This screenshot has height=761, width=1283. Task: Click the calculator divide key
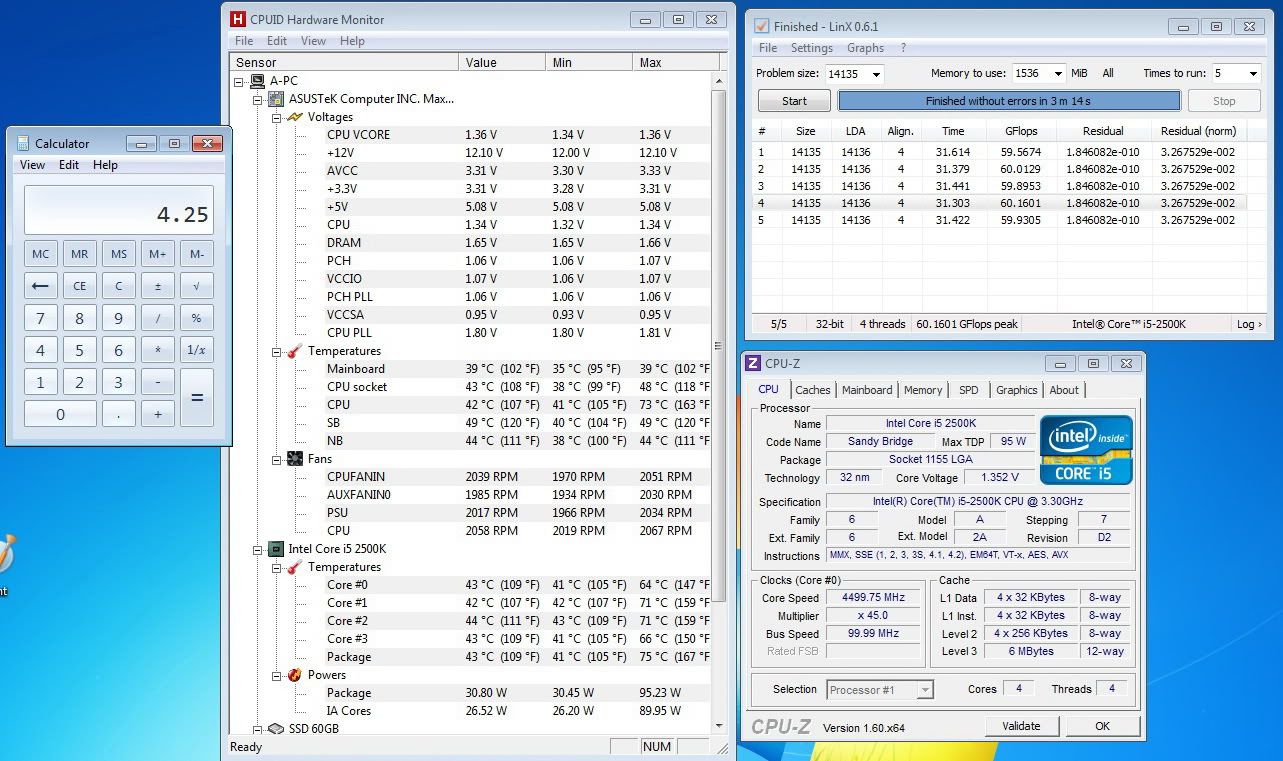coord(157,318)
